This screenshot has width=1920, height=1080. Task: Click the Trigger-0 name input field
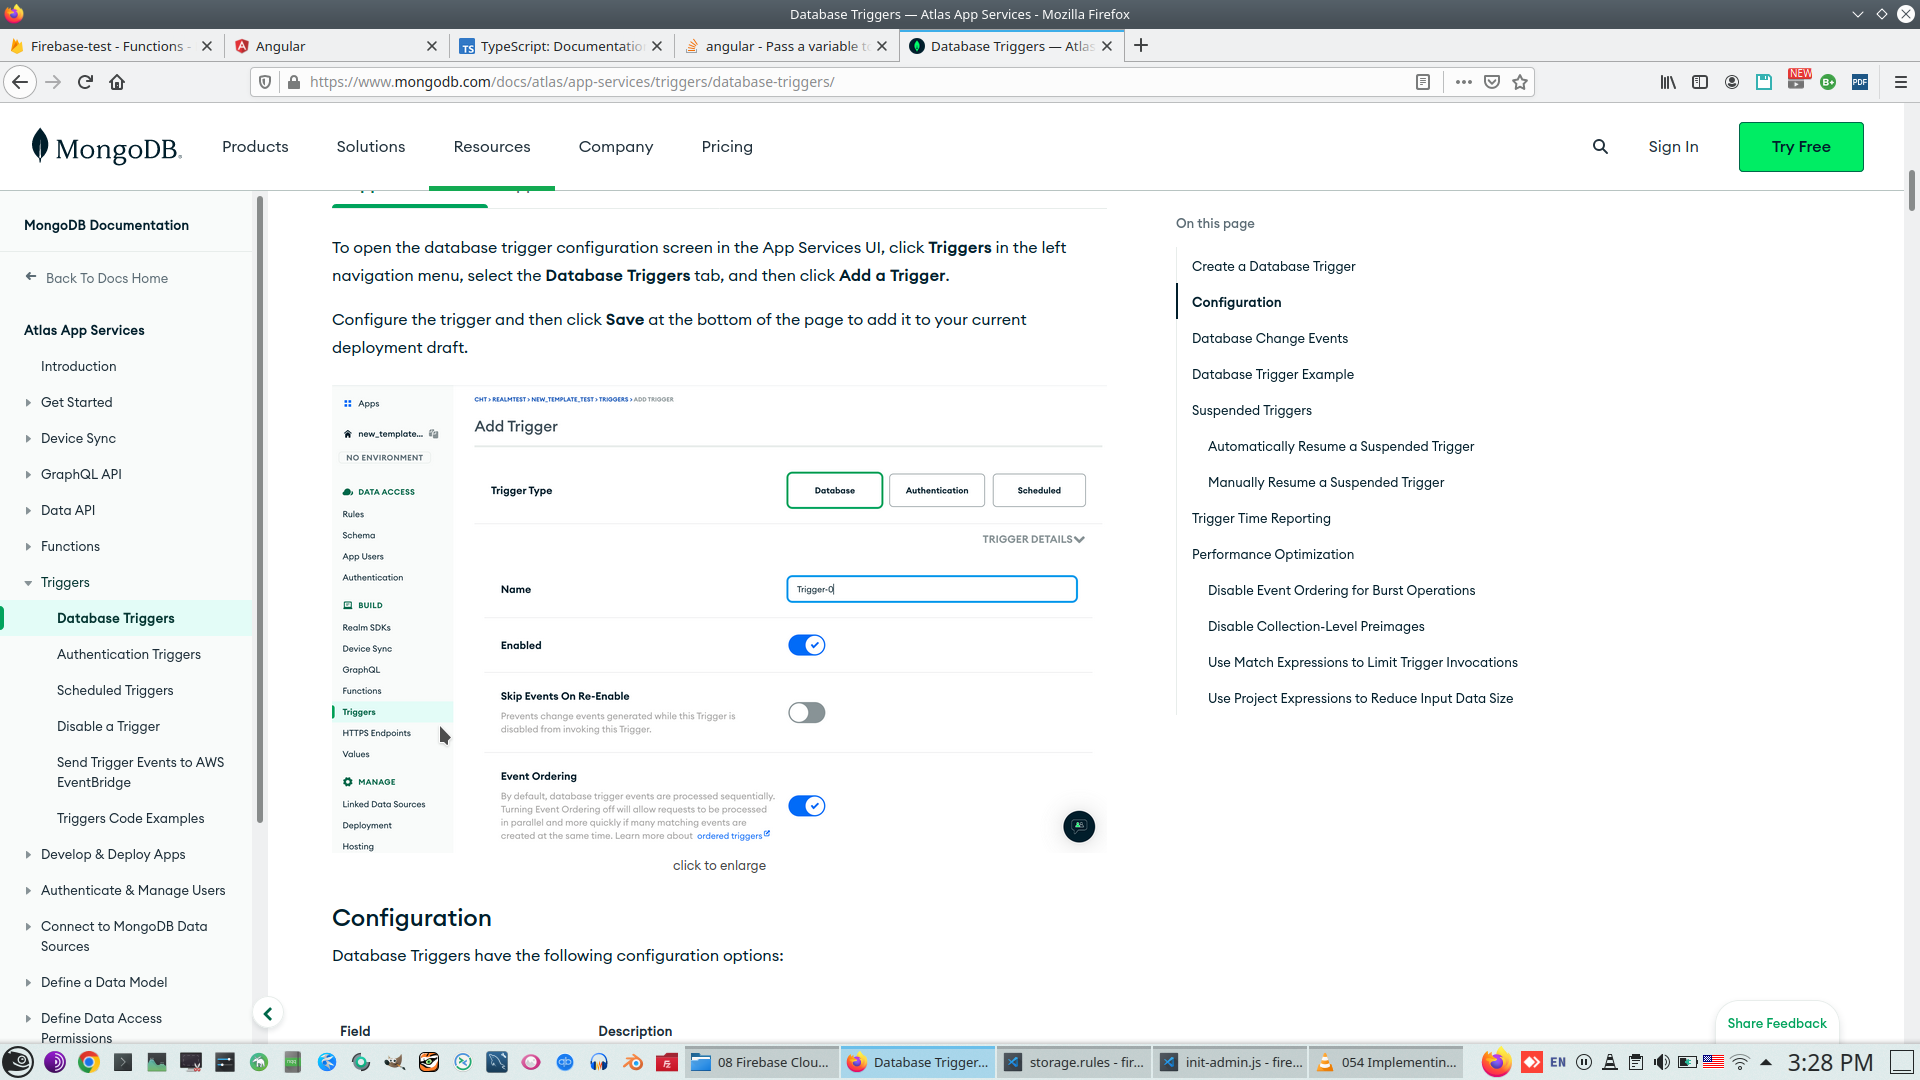click(x=931, y=589)
